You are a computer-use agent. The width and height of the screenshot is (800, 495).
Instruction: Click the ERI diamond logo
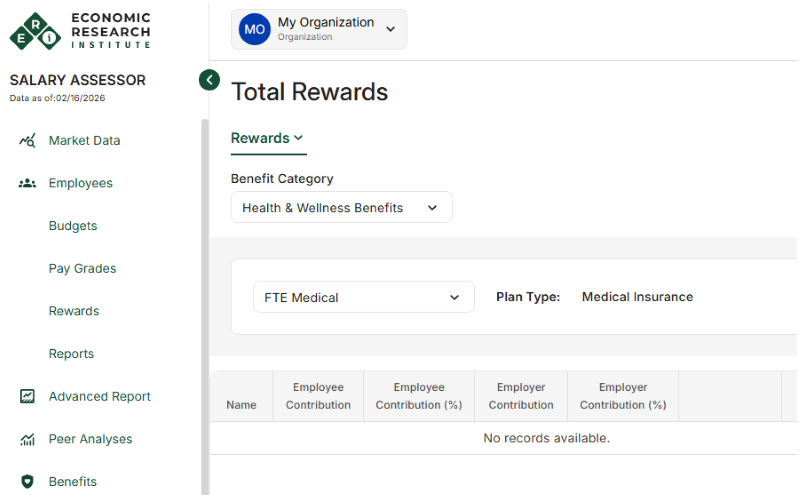(x=35, y=32)
